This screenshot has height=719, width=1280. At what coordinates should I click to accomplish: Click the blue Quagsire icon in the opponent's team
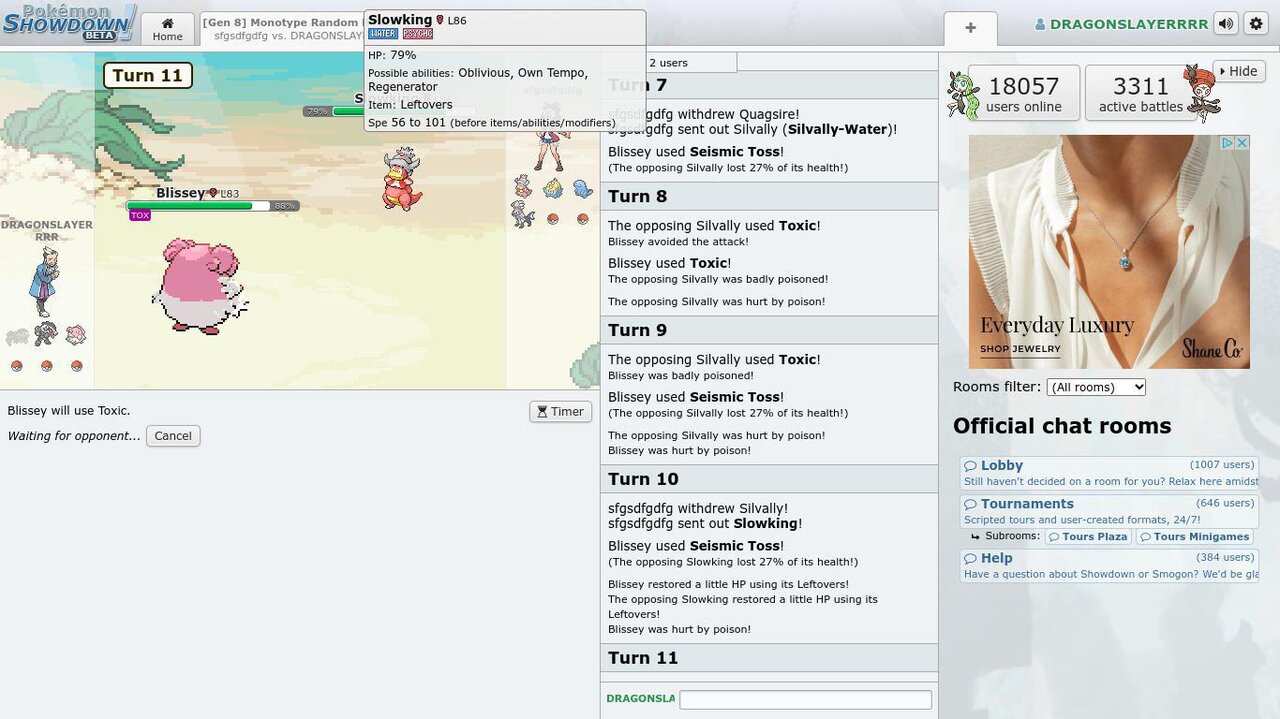pyautogui.click(x=582, y=188)
